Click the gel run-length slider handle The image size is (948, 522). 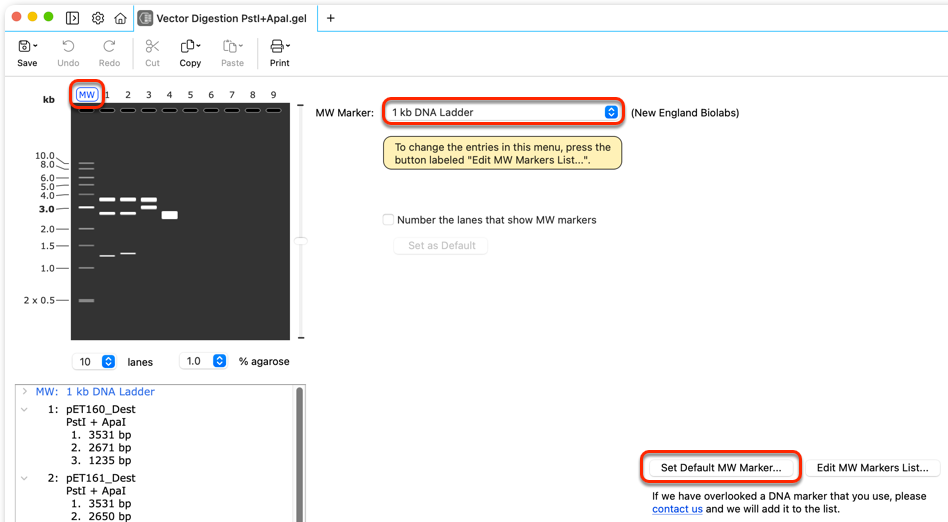click(x=300, y=241)
